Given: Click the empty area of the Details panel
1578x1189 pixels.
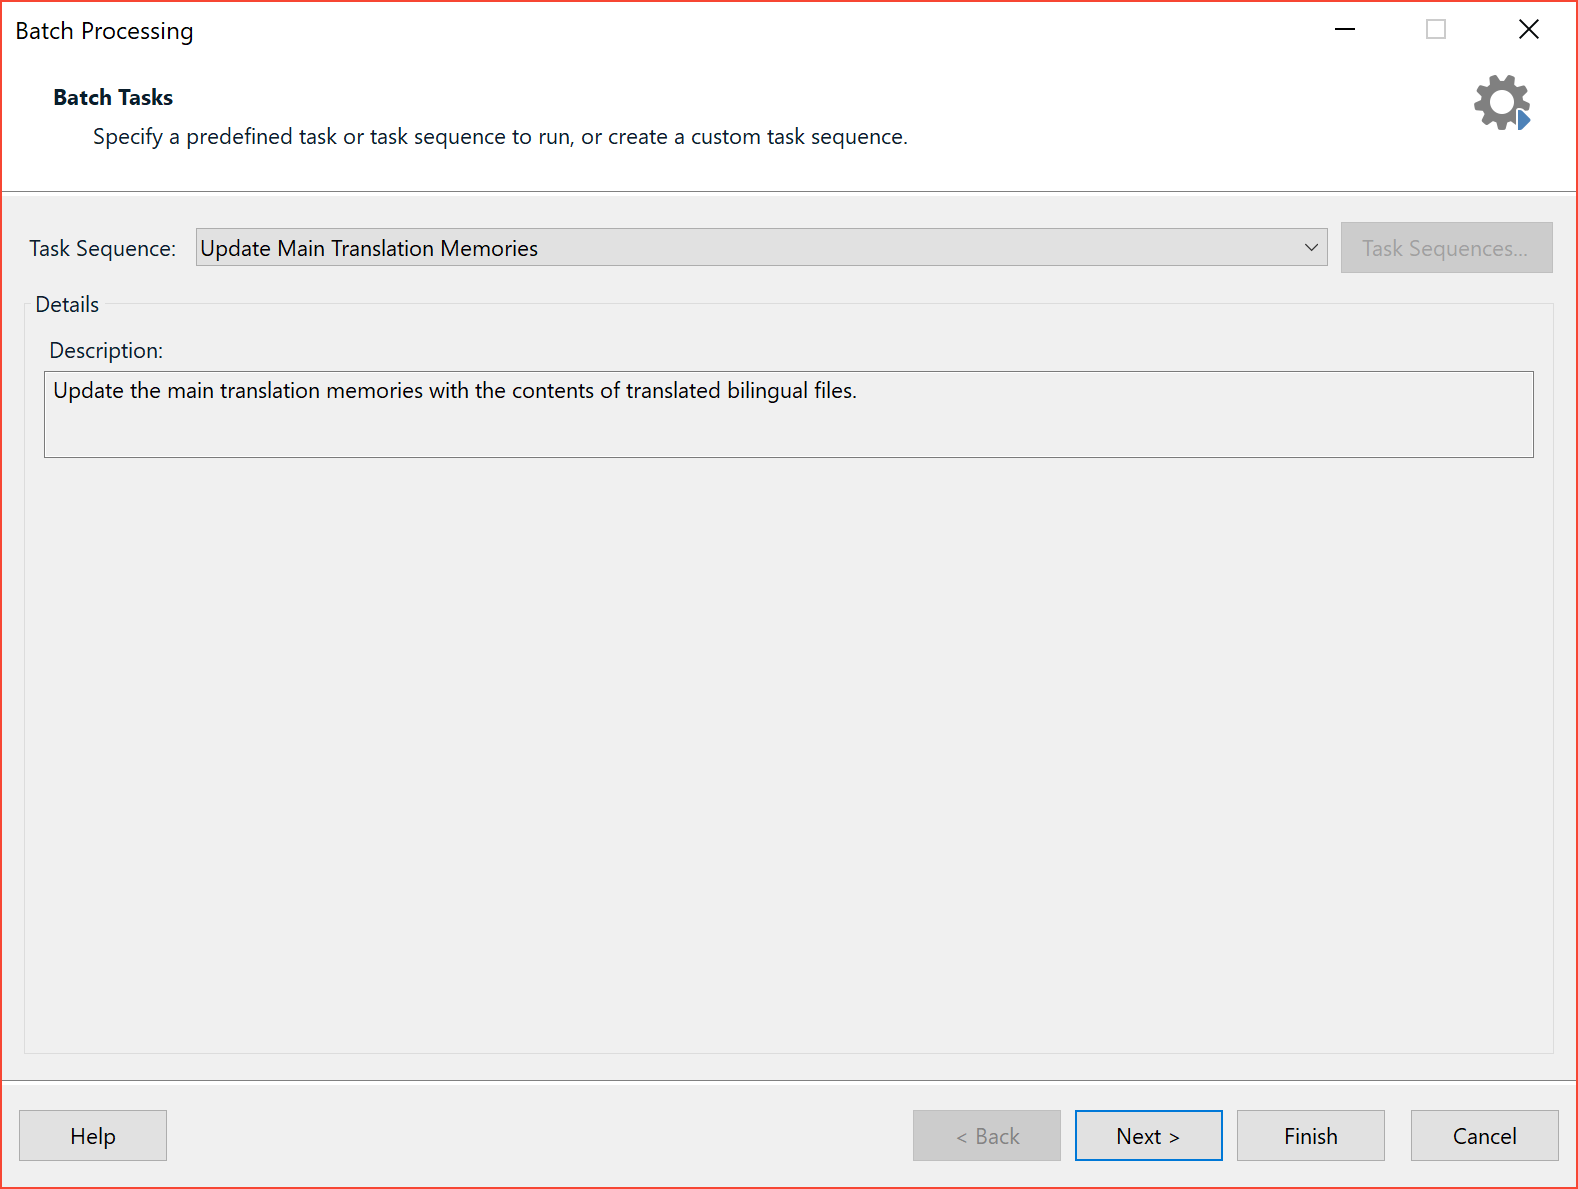Looking at the screenshot, I should pos(788,750).
